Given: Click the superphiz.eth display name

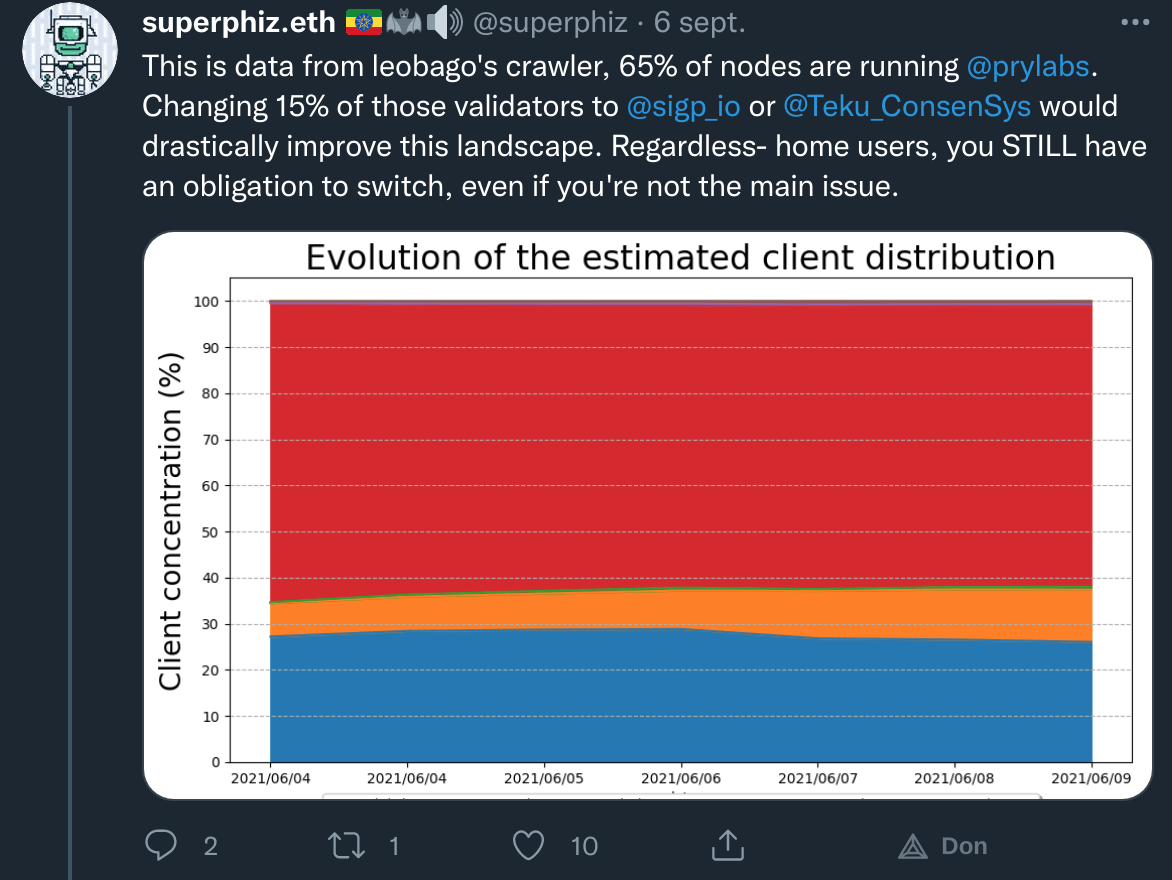Looking at the screenshot, I should click(x=240, y=22).
